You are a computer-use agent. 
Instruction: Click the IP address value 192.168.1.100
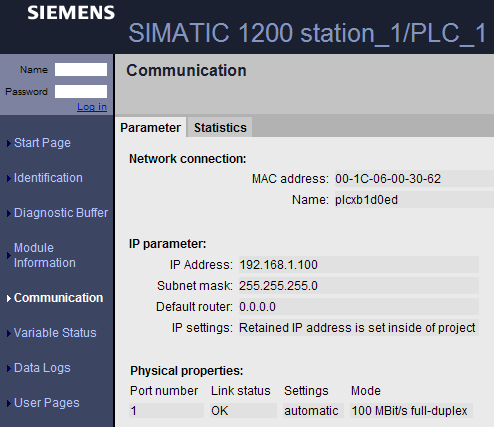278,265
